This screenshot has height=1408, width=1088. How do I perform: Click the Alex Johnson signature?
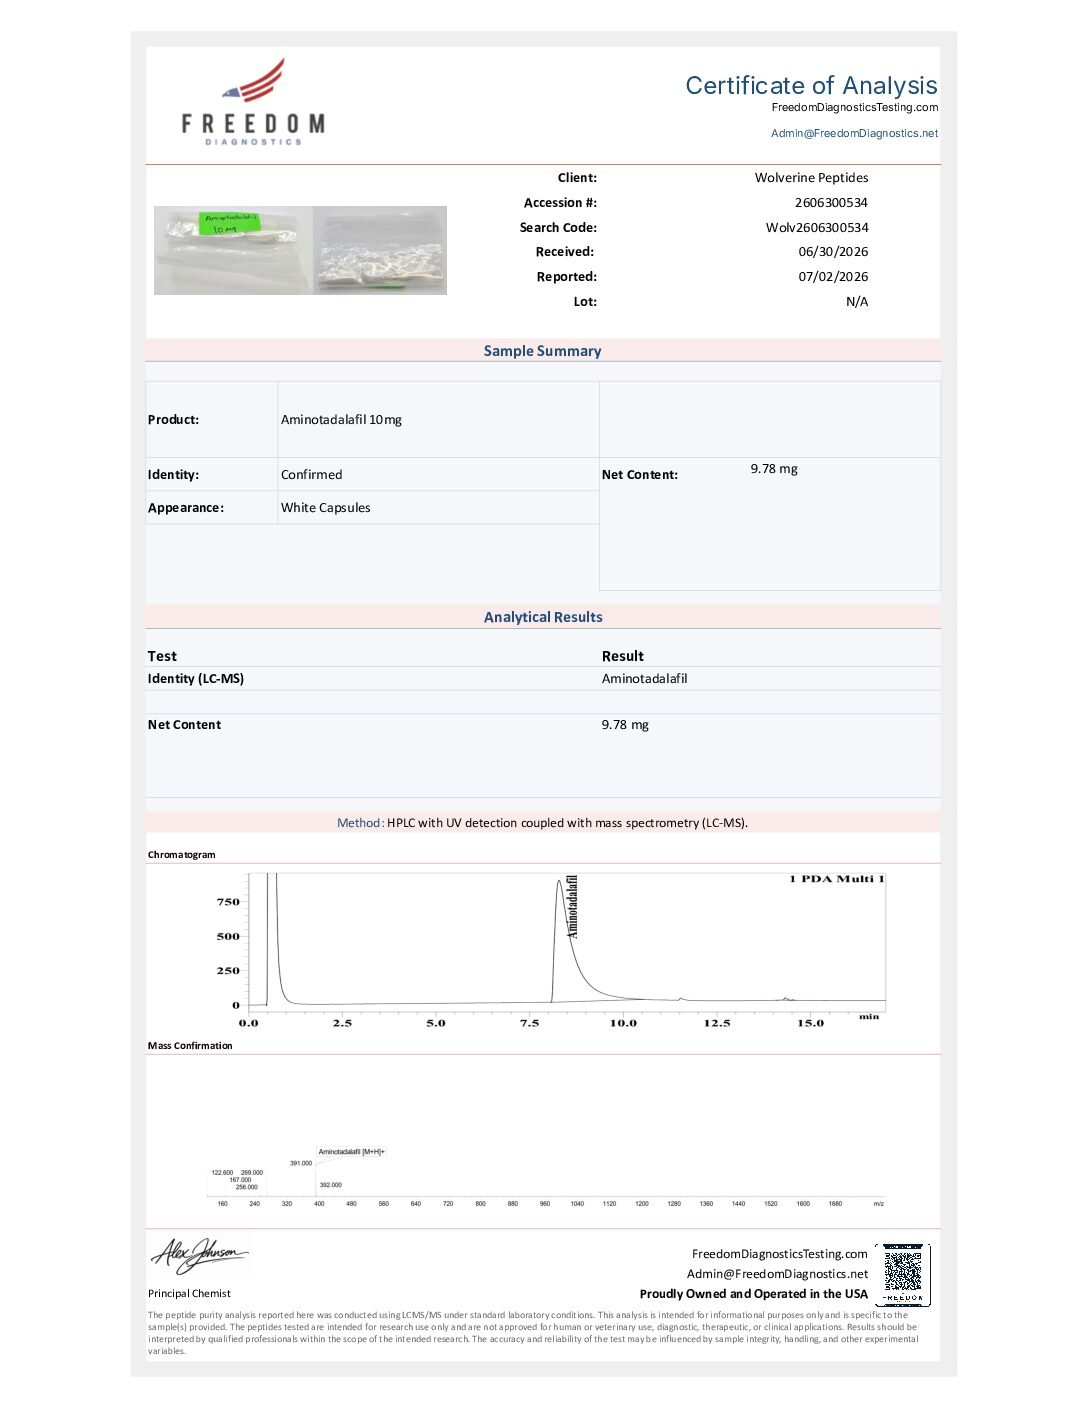[199, 1255]
